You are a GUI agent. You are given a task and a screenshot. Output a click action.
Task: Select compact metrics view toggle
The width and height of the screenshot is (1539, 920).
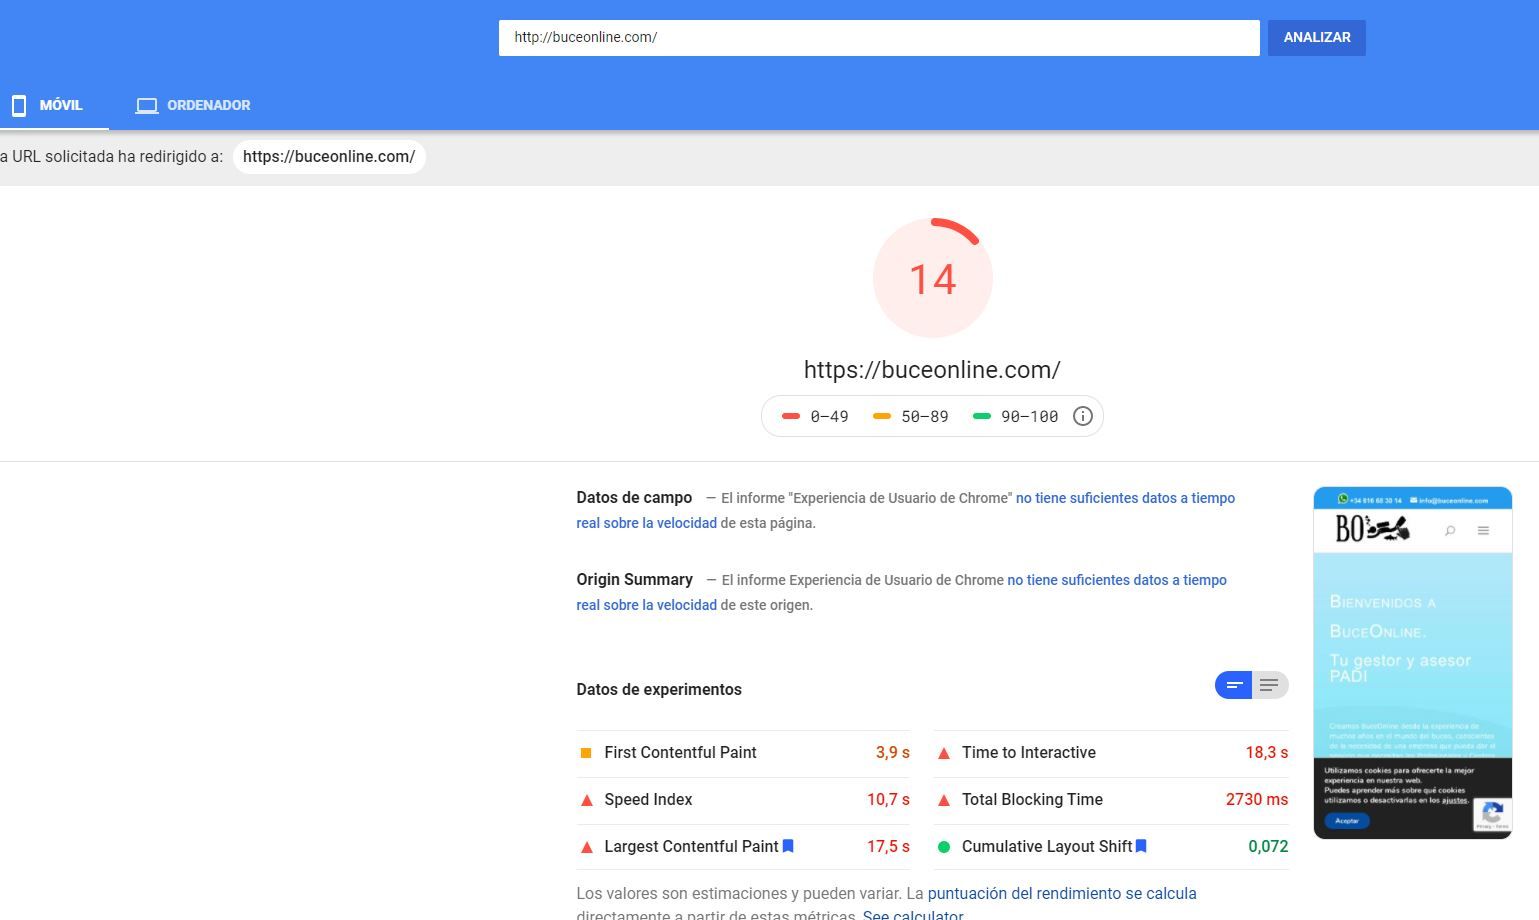pyautogui.click(x=1234, y=685)
